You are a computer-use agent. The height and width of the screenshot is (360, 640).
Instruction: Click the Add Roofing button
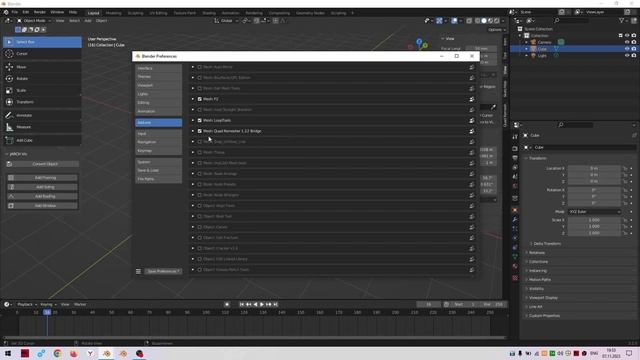tap(42, 196)
